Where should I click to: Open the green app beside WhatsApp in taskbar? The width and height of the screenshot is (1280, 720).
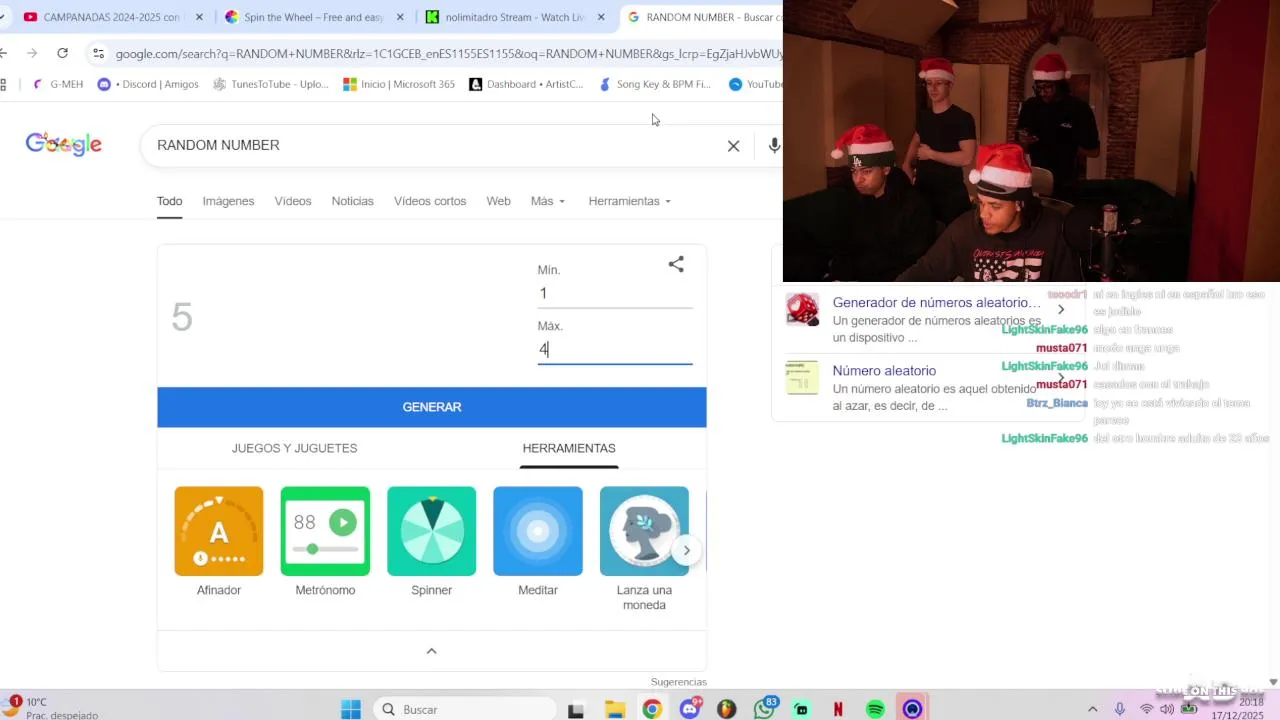pos(801,709)
